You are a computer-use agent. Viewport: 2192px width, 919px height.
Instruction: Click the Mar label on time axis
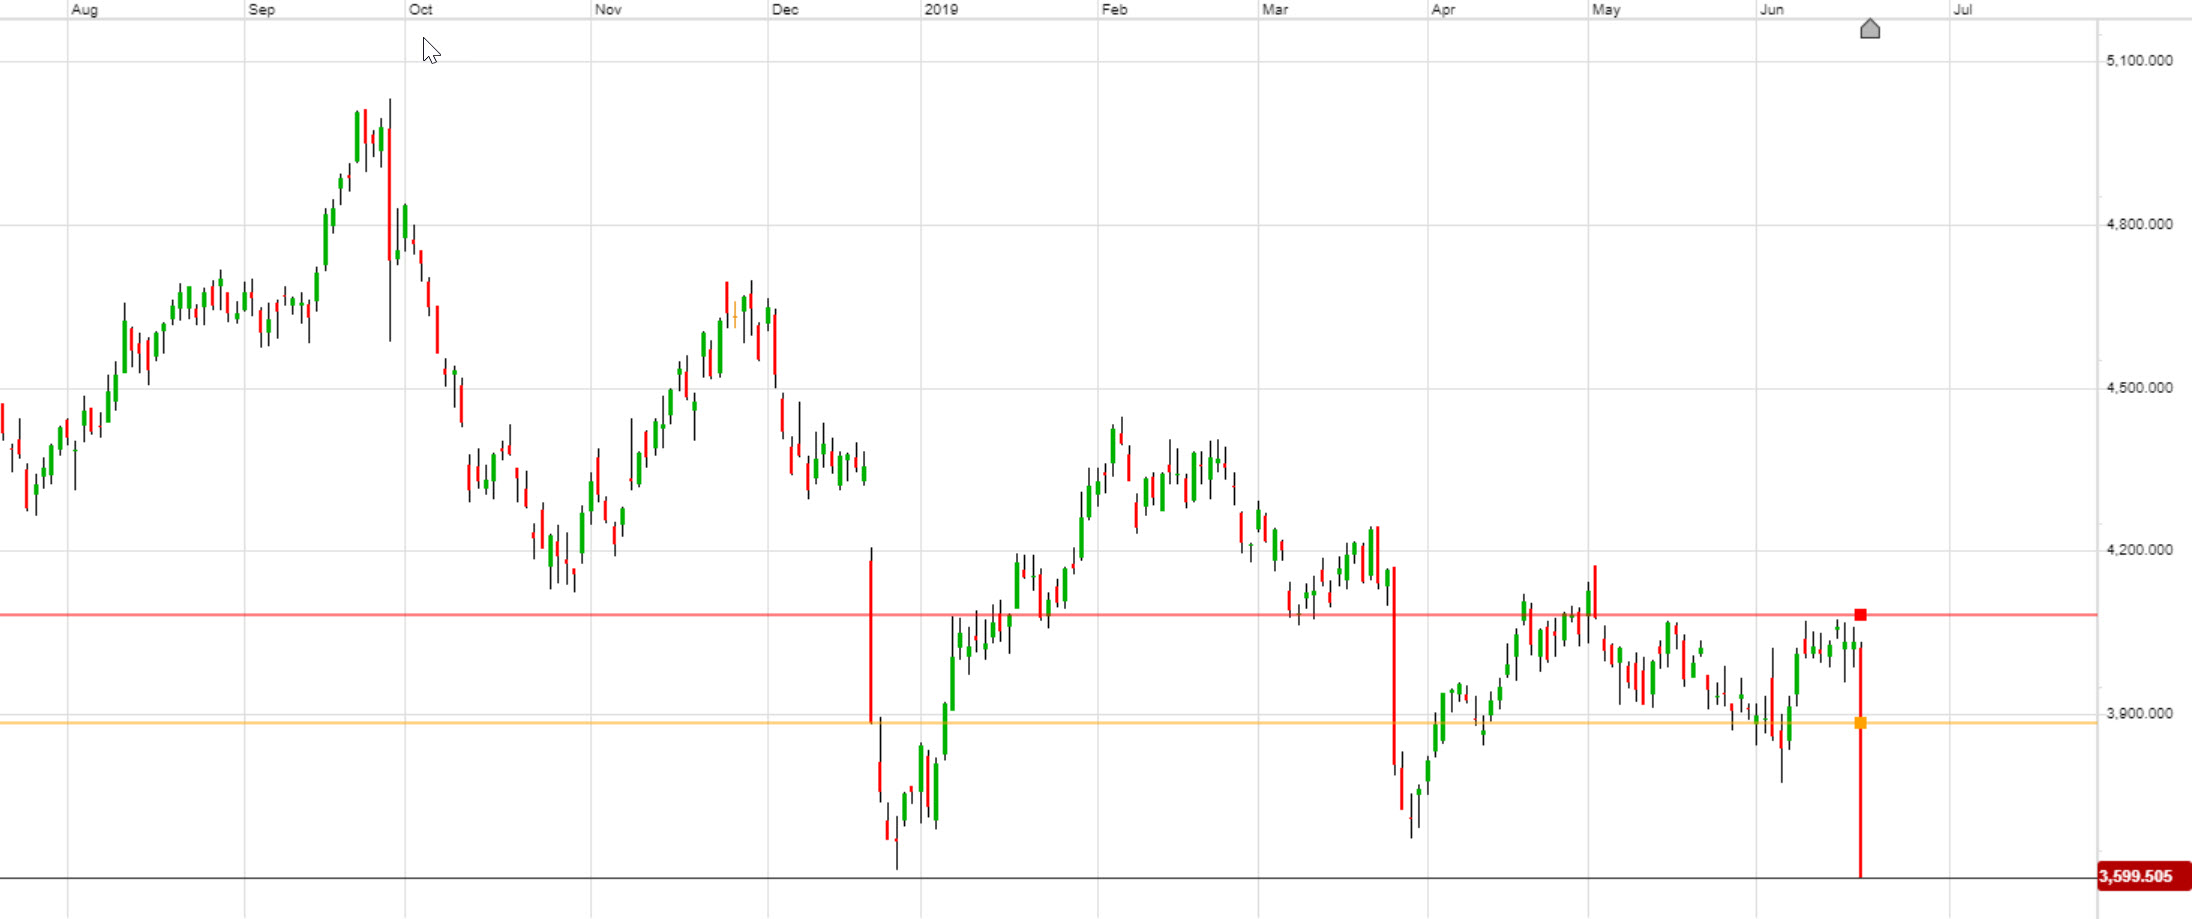click(x=1275, y=10)
